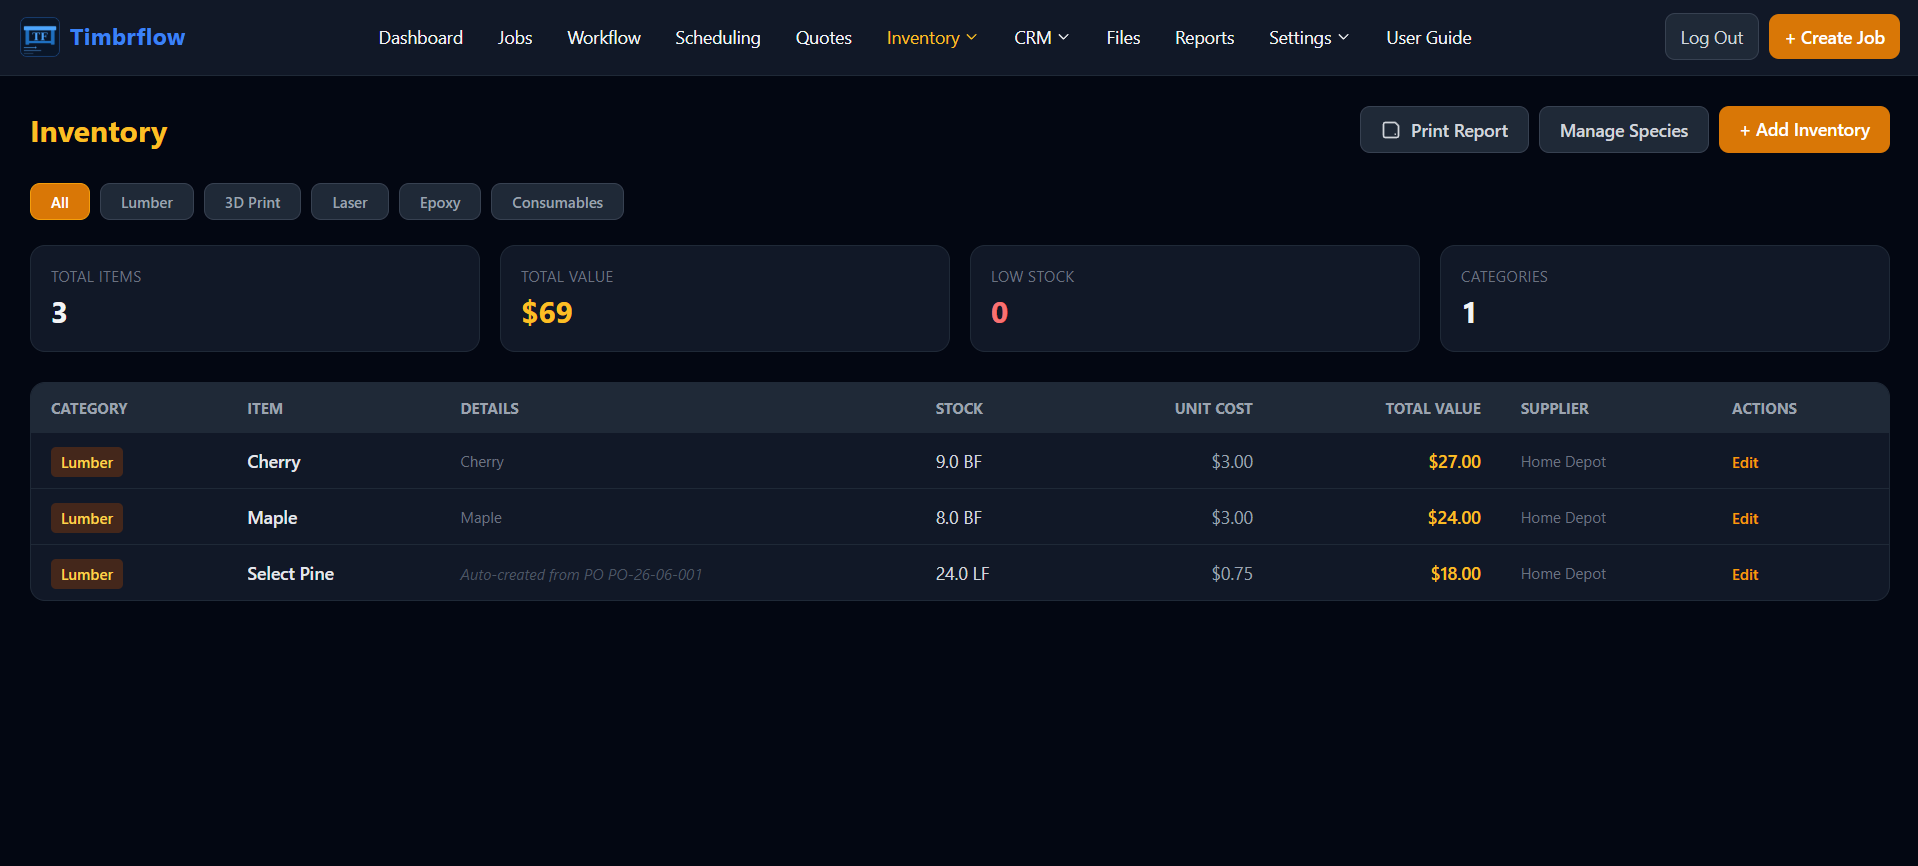Click the 24.0 LF stock value

962,574
